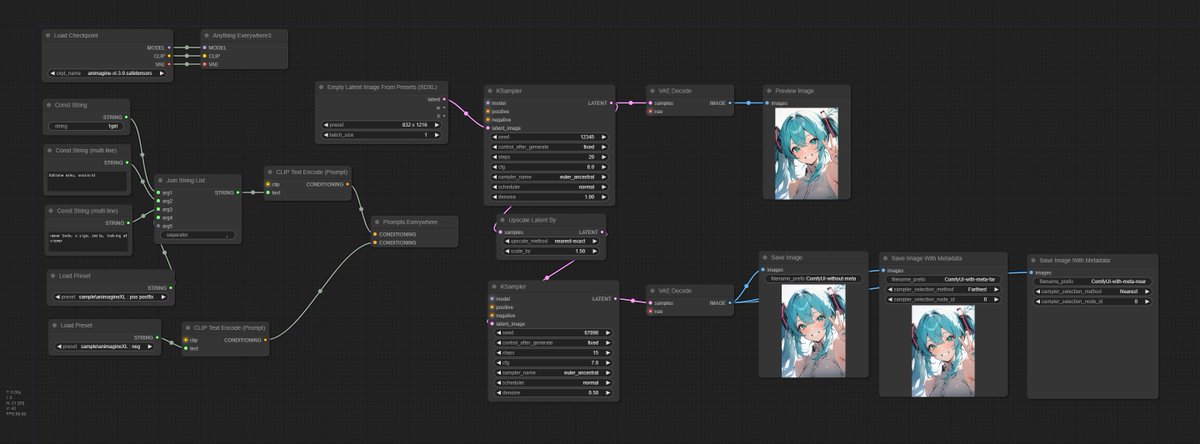Image resolution: width=1200 pixels, height=444 pixels.
Task: Collapse the Prompts Everywhere node title dot
Action: [x=377, y=222]
